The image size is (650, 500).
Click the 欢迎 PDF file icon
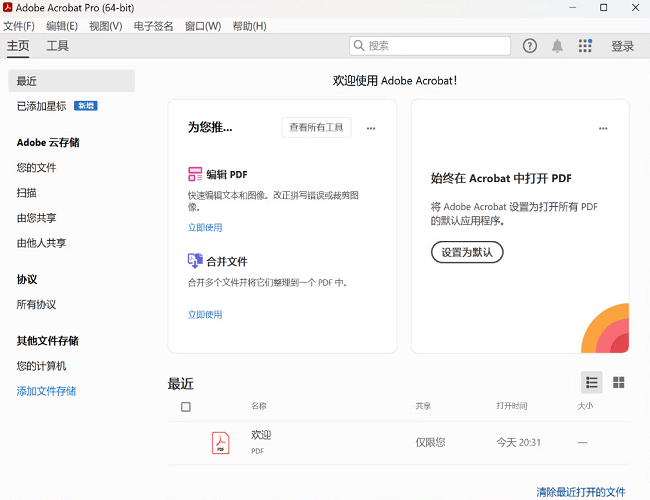pyautogui.click(x=220, y=442)
